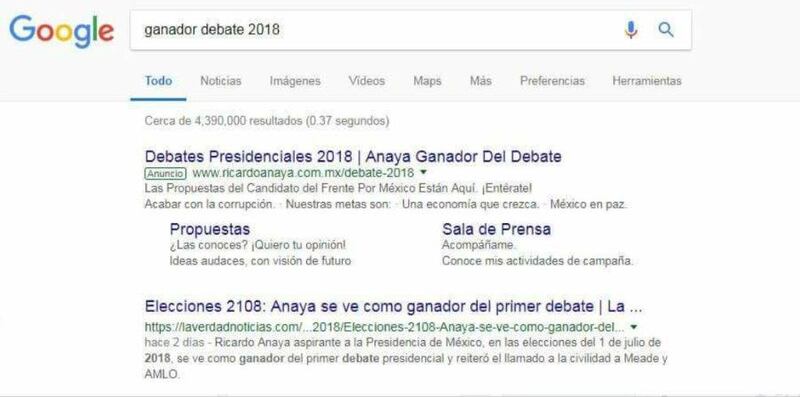This screenshot has width=800, height=397.
Task: Open Elecciones 2108 Anaya ganador article
Action: (x=393, y=307)
